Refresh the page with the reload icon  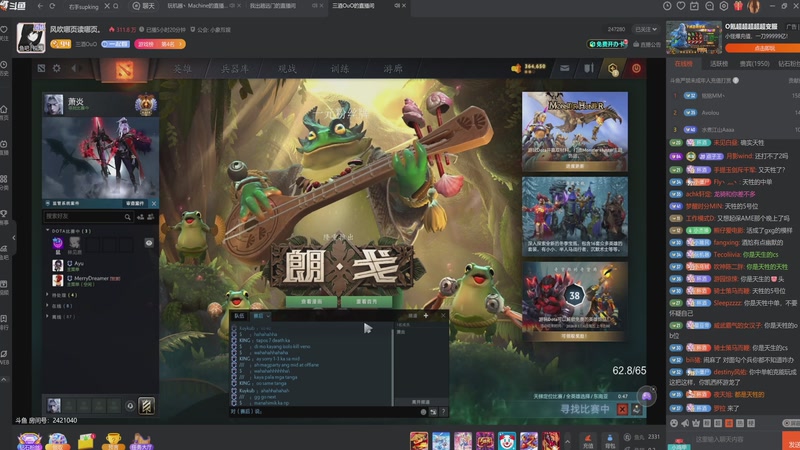click(52, 6)
